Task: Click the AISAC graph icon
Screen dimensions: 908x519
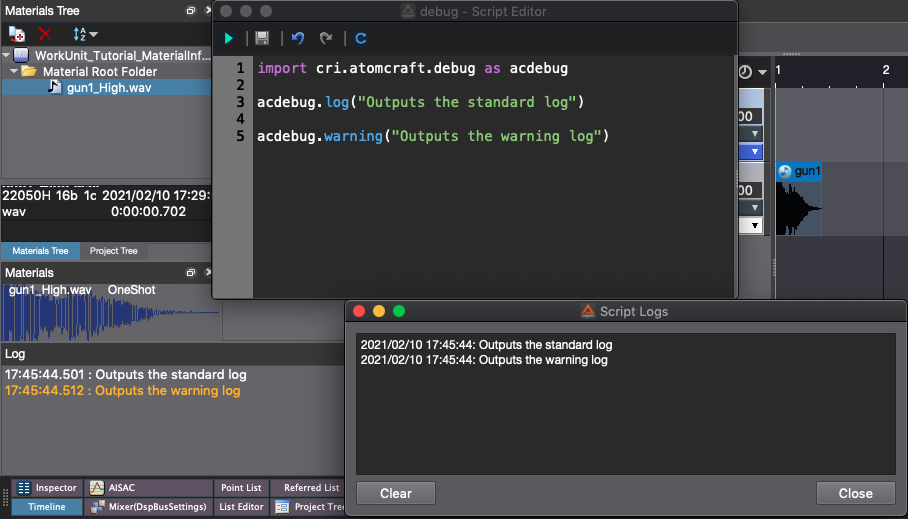Action: [x=97, y=488]
